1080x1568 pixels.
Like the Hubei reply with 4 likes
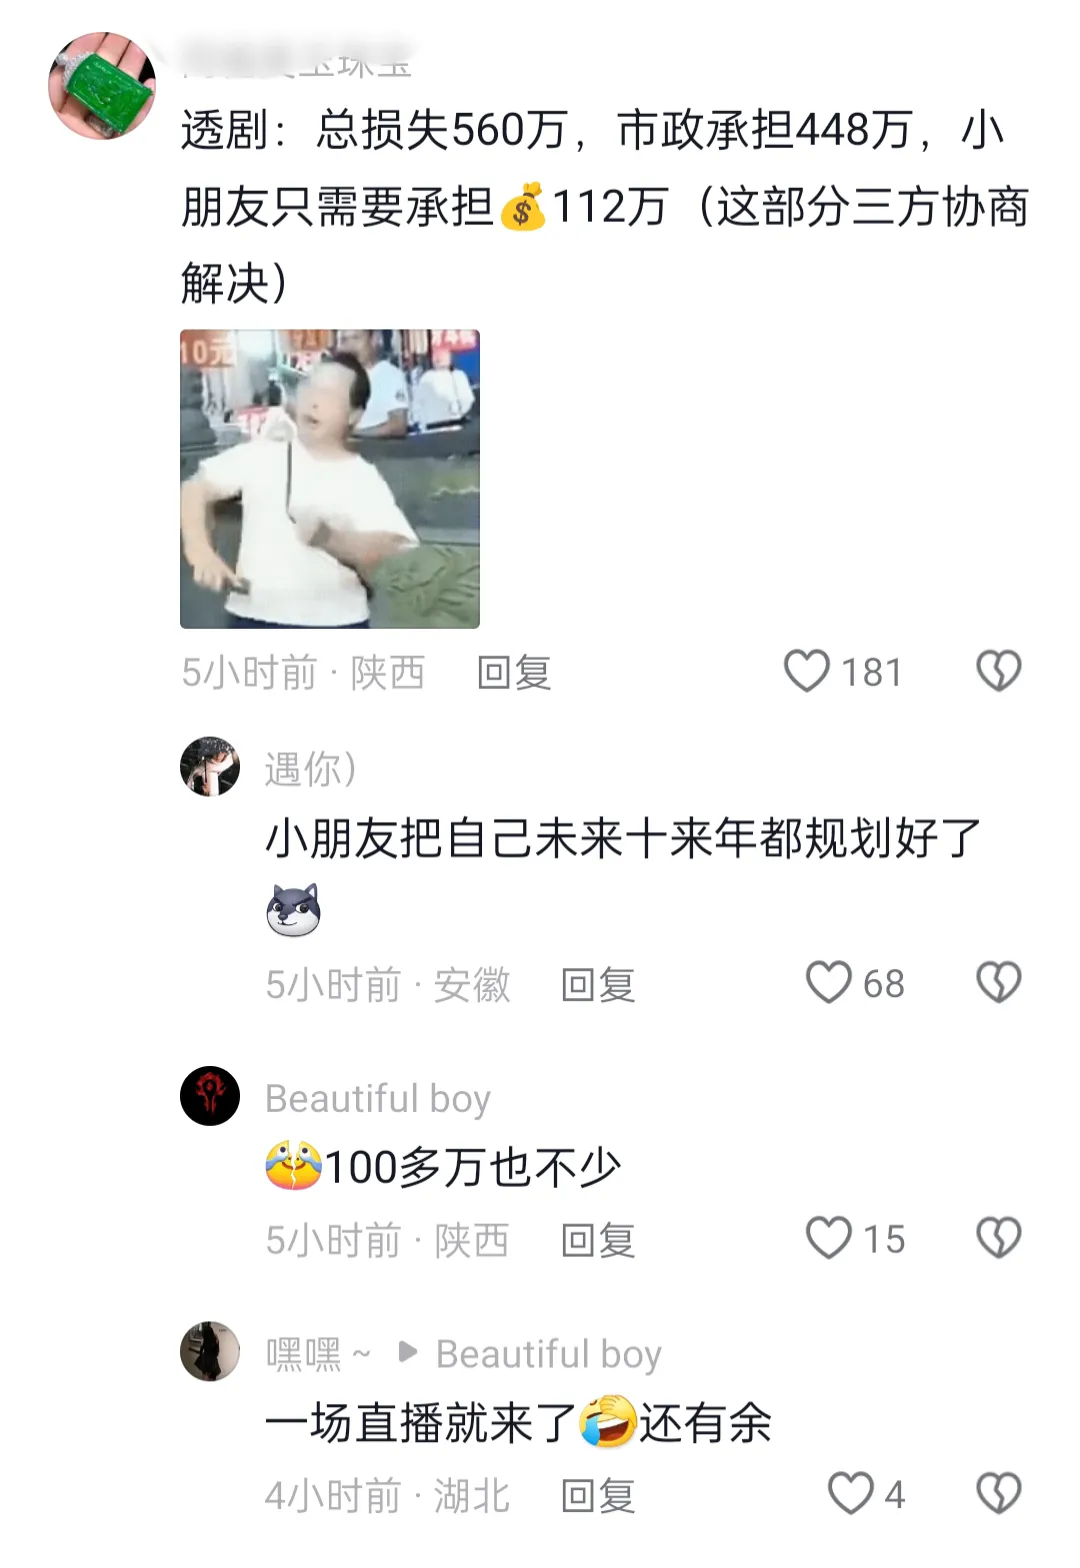[851, 1494]
